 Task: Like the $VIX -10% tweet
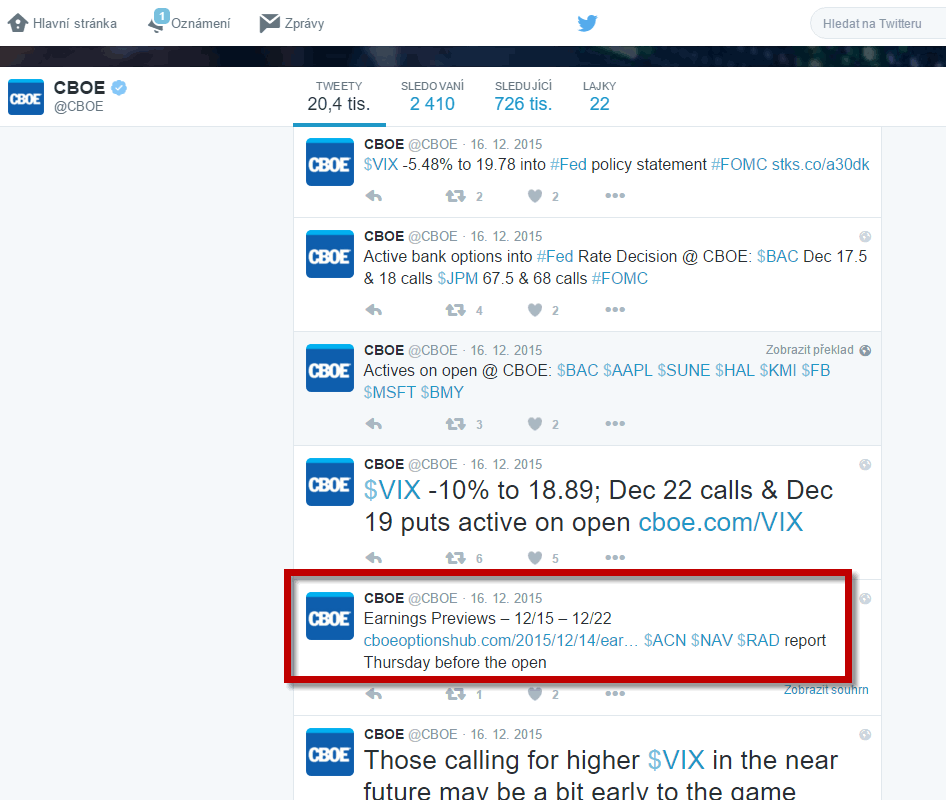[535, 558]
